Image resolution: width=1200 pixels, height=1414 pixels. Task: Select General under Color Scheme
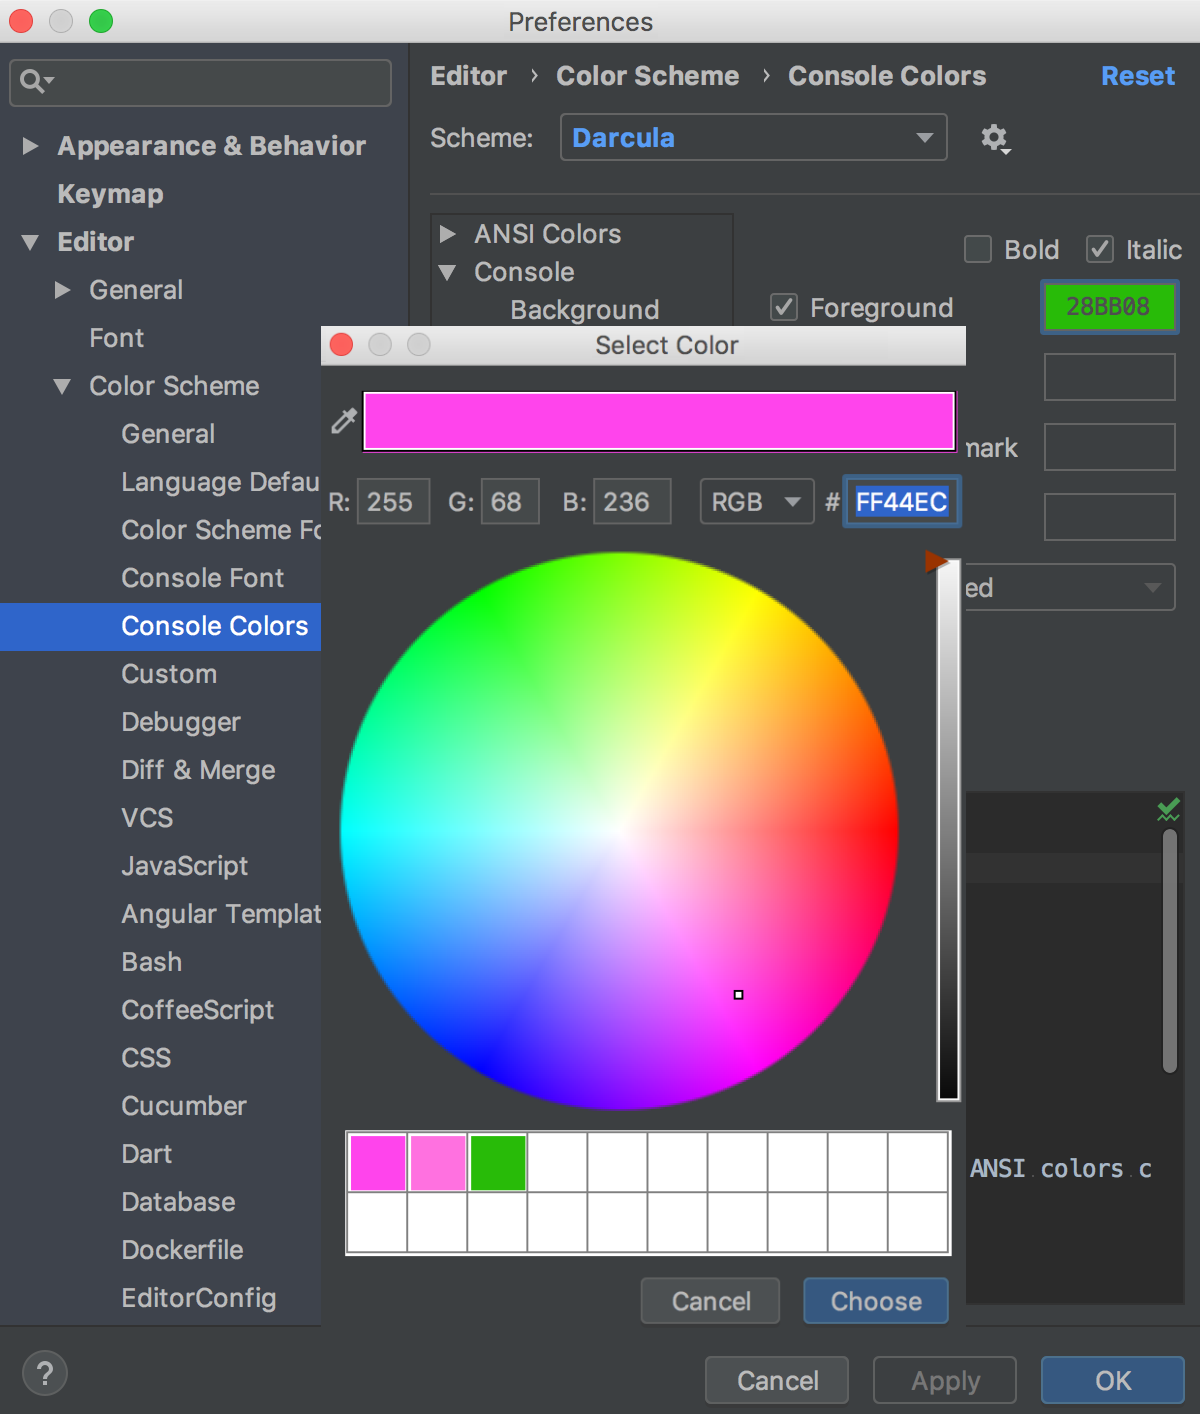point(168,434)
